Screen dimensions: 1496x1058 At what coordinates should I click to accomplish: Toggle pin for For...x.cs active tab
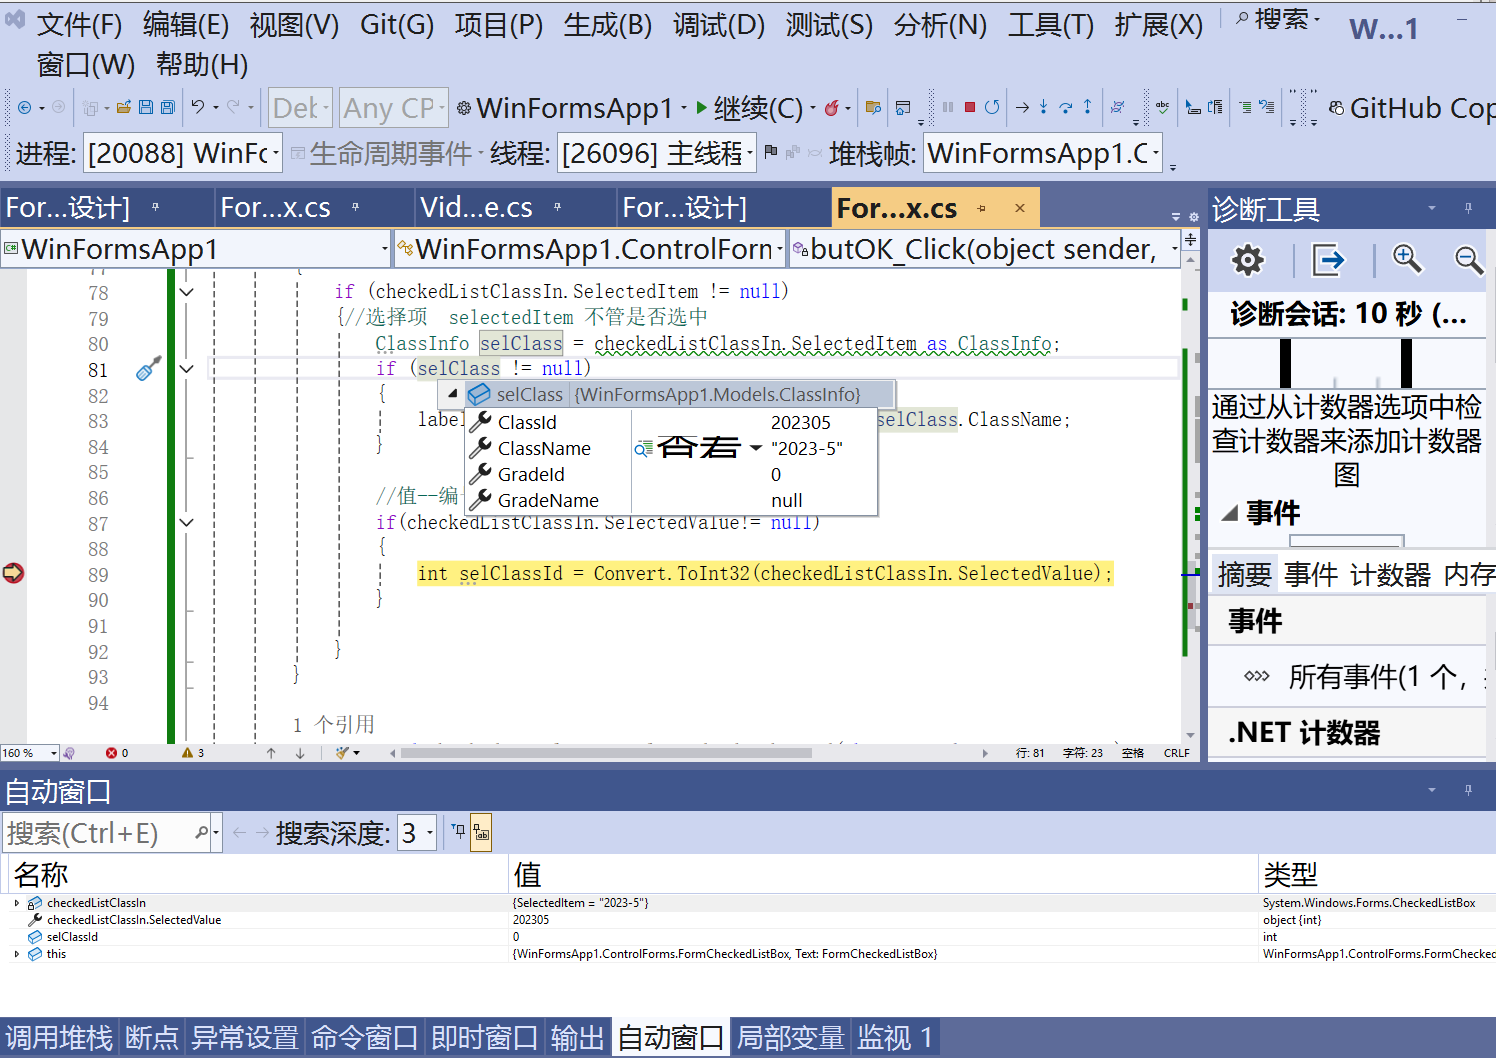[x=982, y=208]
